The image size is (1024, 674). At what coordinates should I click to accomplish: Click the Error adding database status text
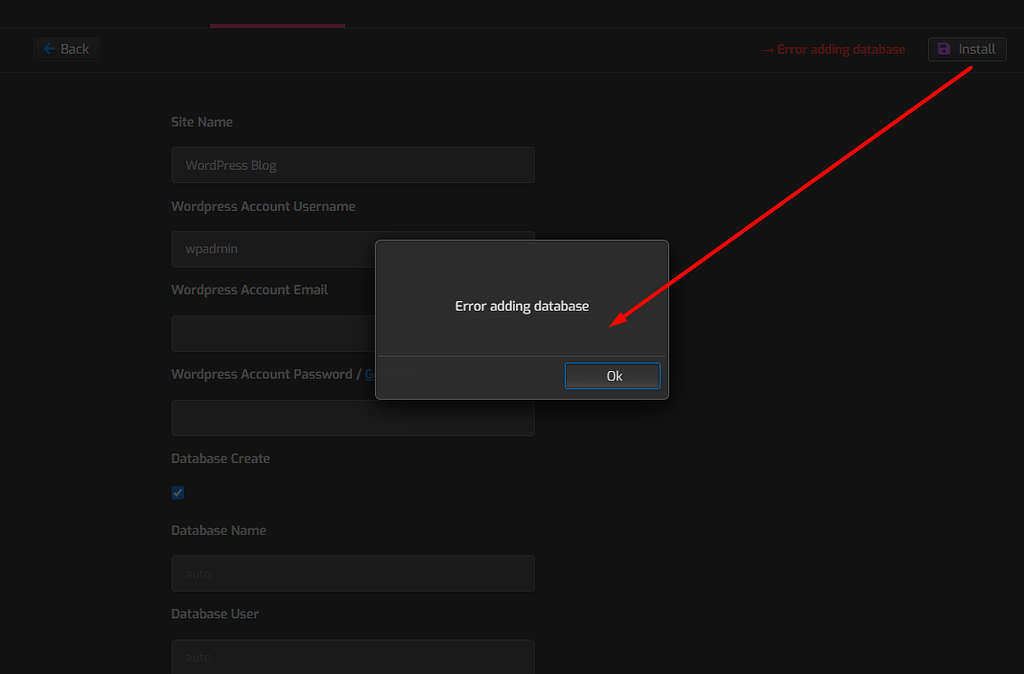tap(840, 49)
